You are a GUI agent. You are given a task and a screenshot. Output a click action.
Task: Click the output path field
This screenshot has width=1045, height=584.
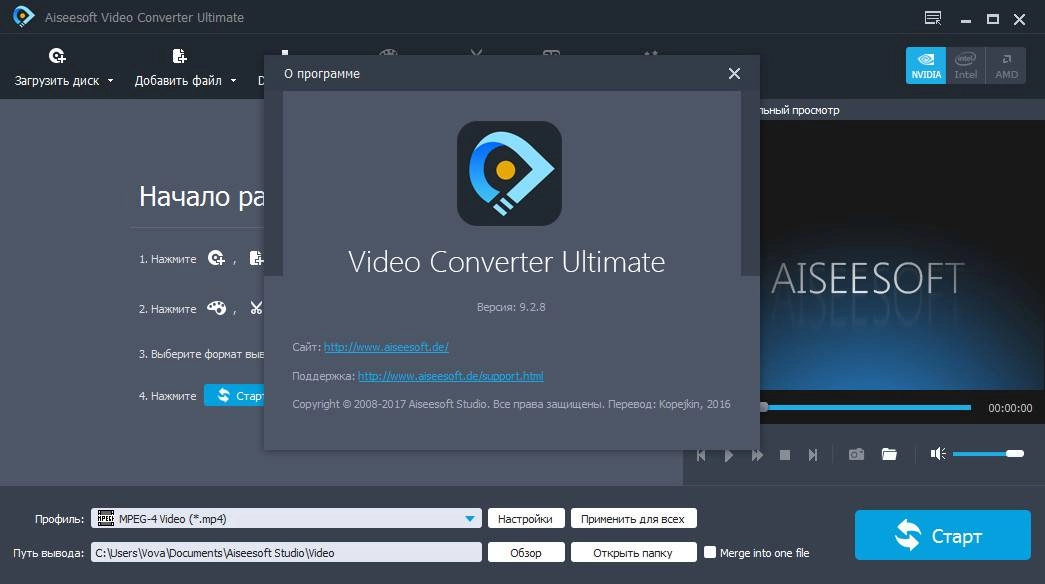click(x=286, y=553)
